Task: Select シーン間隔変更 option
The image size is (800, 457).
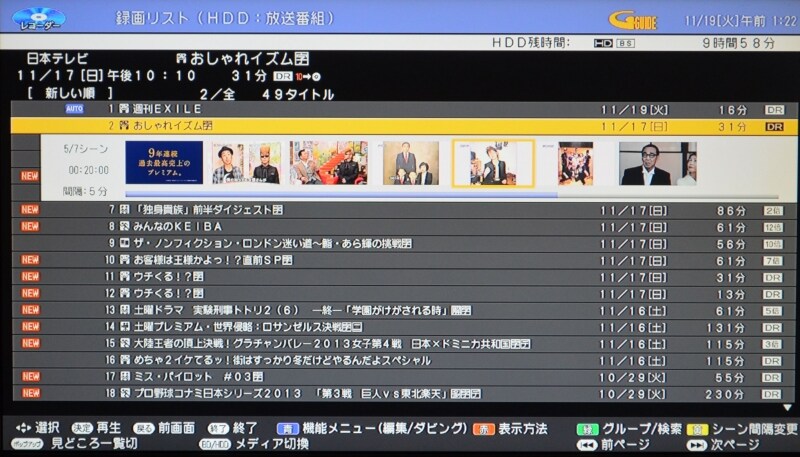Action: pyautogui.click(x=754, y=428)
